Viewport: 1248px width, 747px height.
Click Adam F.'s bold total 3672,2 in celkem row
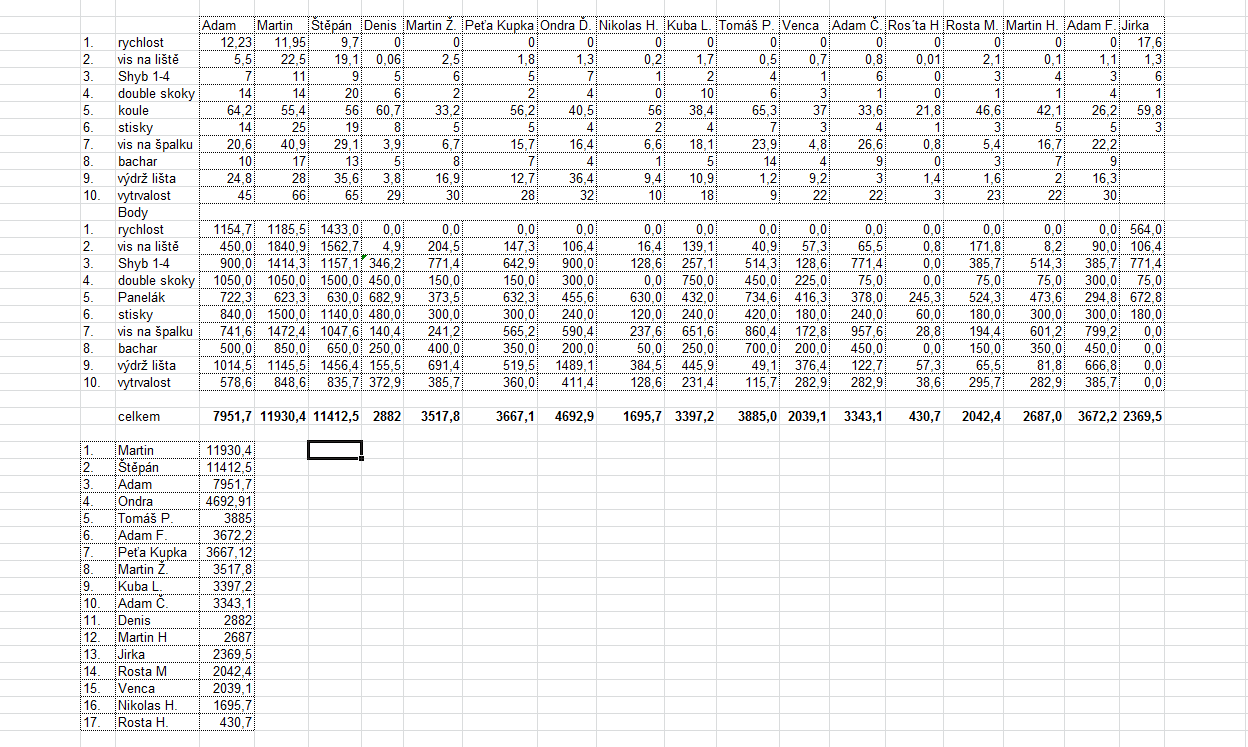pyautogui.click(x=1092, y=416)
